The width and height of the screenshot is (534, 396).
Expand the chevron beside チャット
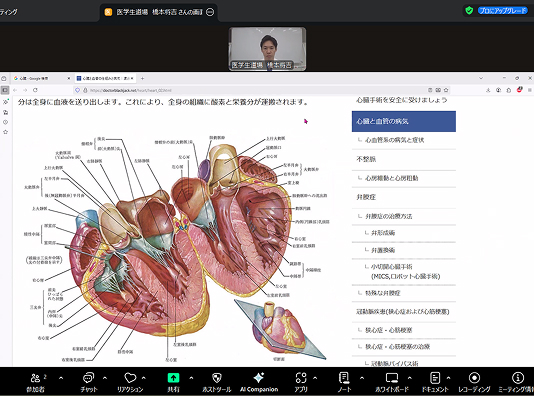coord(105,378)
